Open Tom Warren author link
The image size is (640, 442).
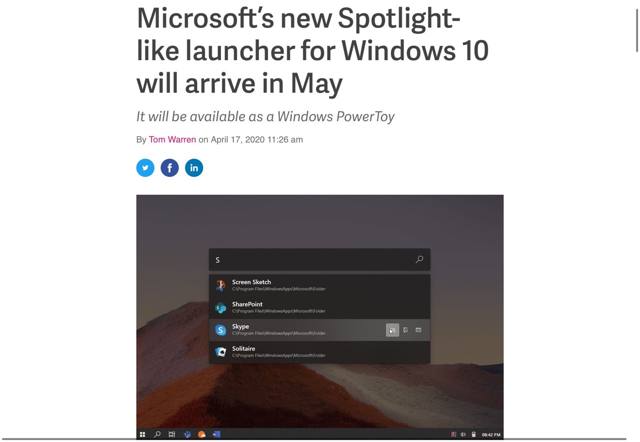click(172, 140)
